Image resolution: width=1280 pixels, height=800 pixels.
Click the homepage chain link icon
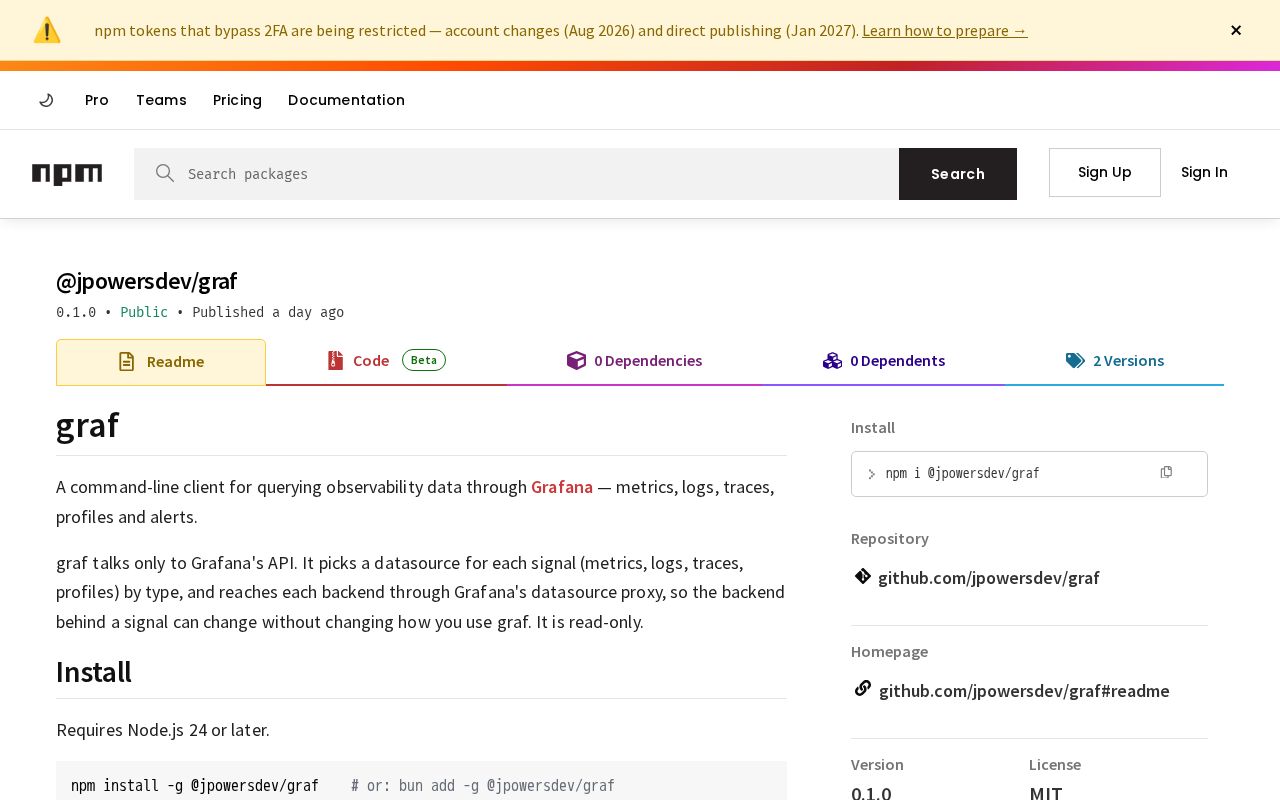coord(862,688)
